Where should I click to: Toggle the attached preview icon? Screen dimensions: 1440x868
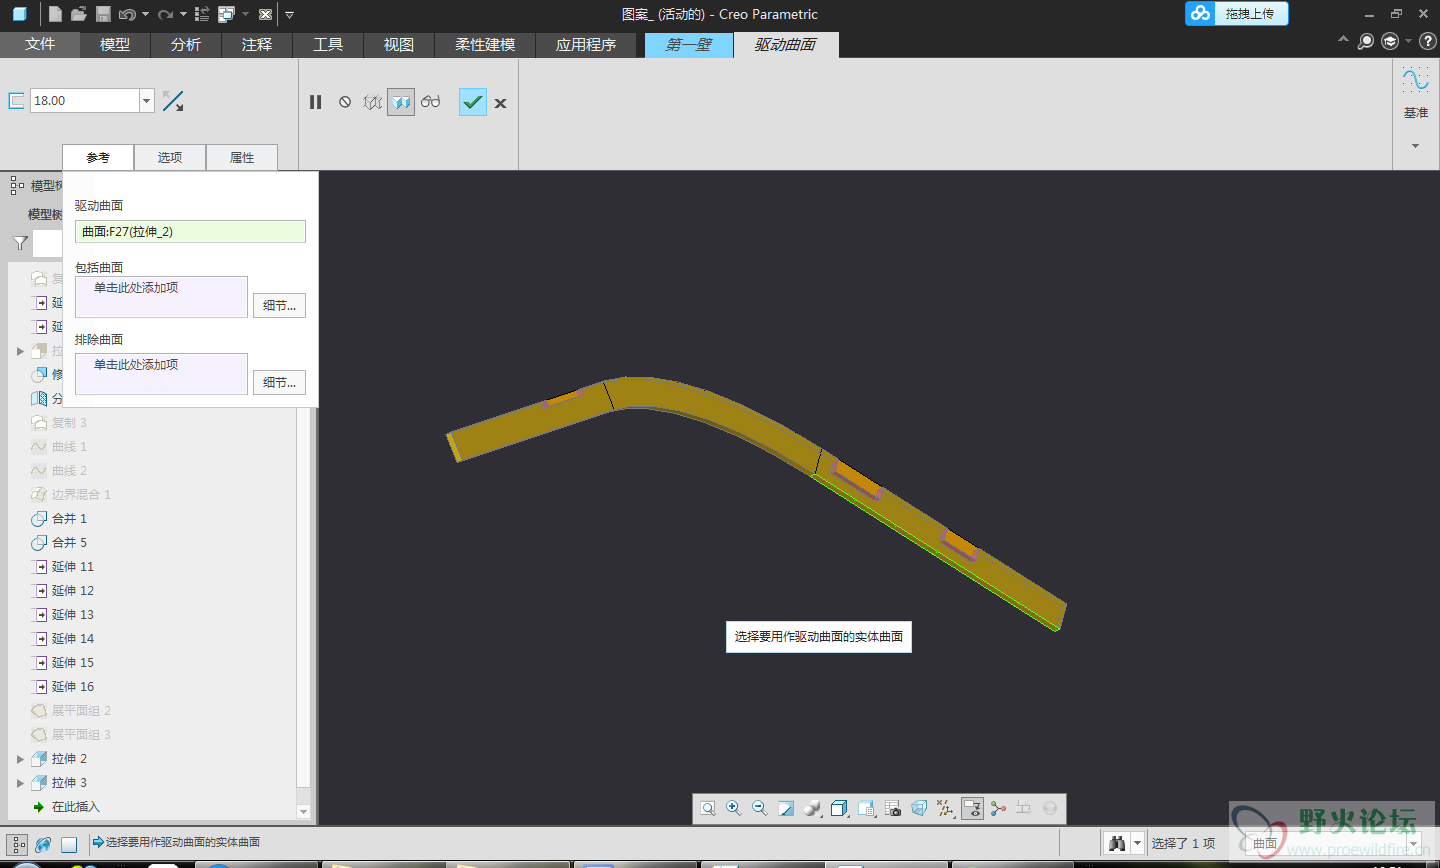click(401, 102)
